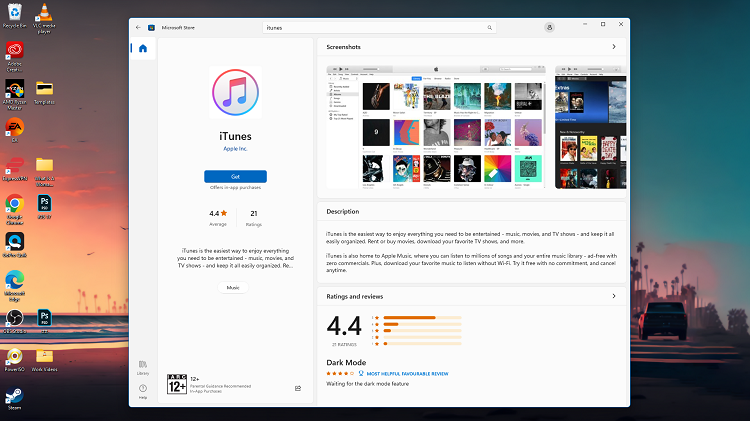This screenshot has width=750, height=421.
Task: Click the large 4.4 rating score
Action: tap(344, 326)
